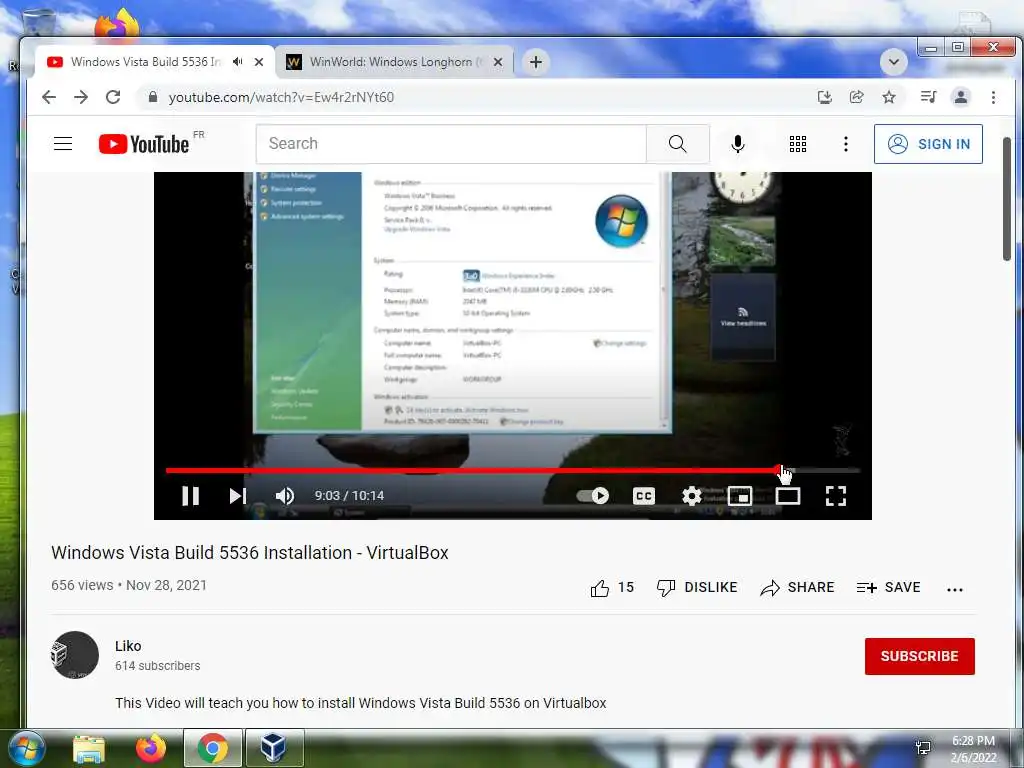Bookmark this page with star
The width and height of the screenshot is (1024, 768).
coord(889,97)
